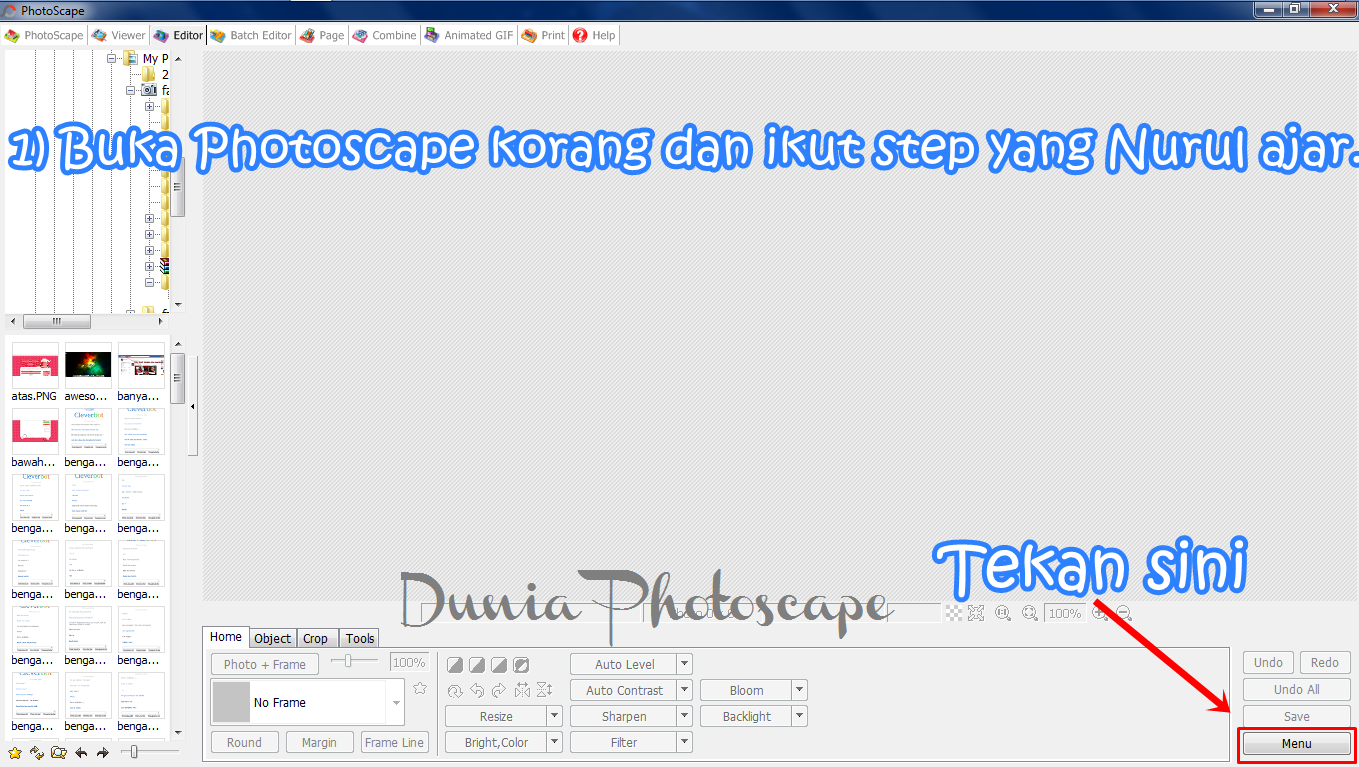The image size is (1359, 767).
Task: Open the No Frame selection combo box
Action: [308, 702]
